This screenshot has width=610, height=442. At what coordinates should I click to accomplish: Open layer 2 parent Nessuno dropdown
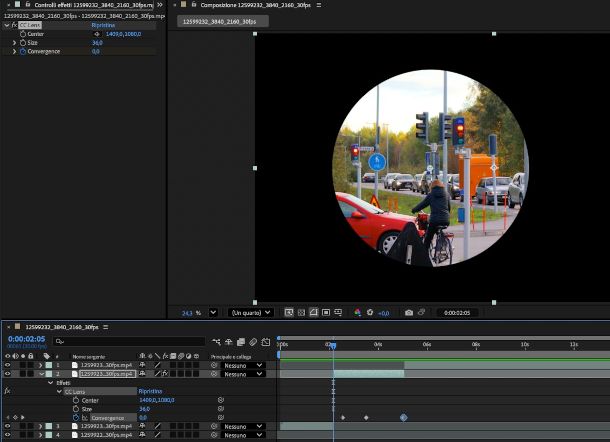(x=243, y=374)
